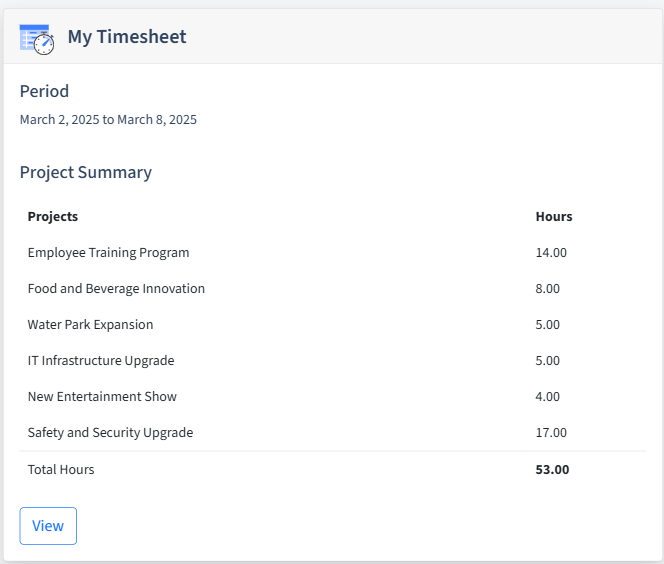Select the Period heading

pos(44,91)
